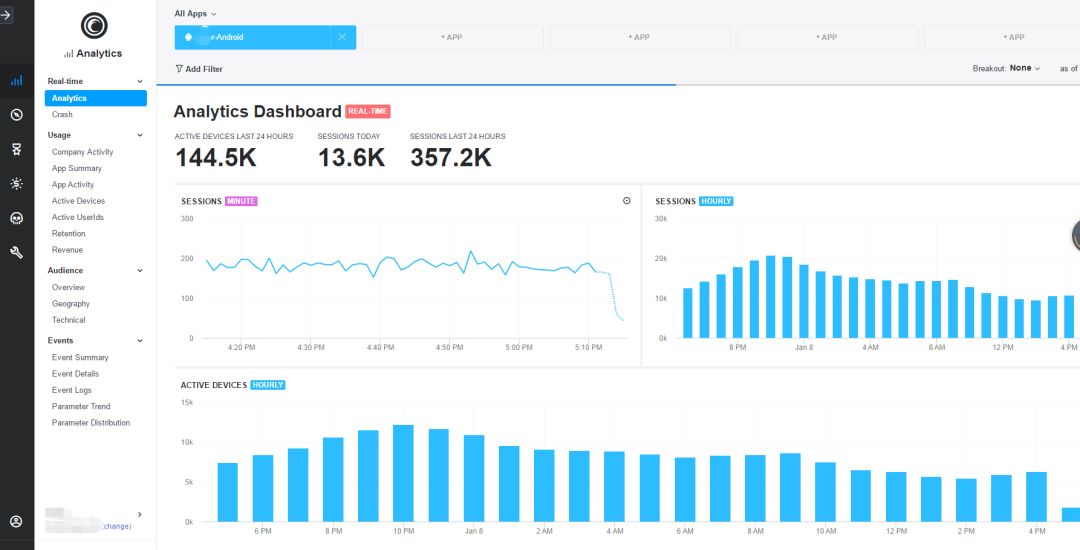Click the award badge icon in left rail
The height and width of the screenshot is (550, 1080).
pyautogui.click(x=16, y=149)
